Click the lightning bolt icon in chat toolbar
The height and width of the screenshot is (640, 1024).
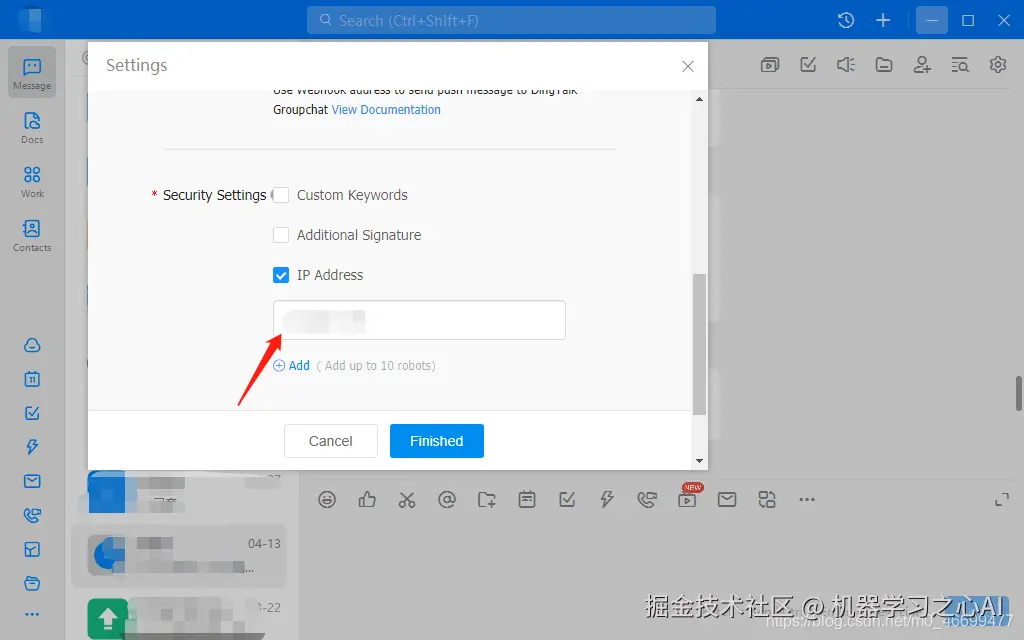[607, 500]
